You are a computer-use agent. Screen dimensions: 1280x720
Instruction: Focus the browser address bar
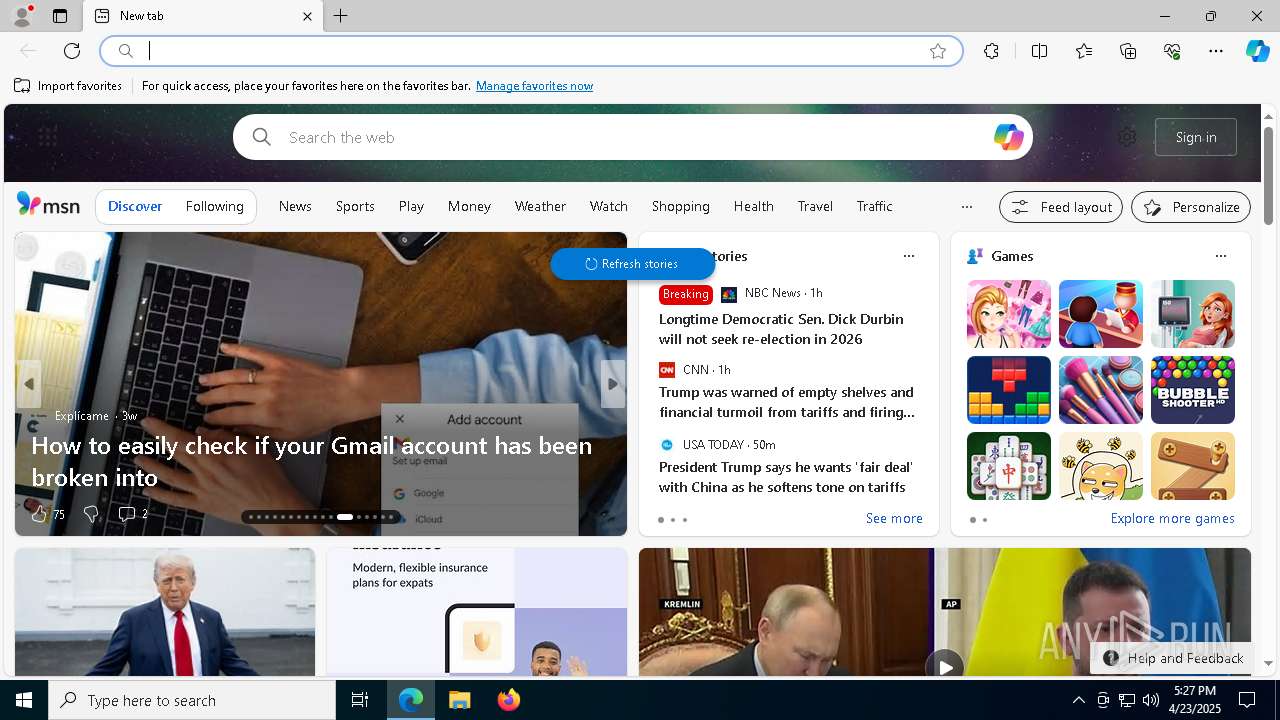(x=530, y=51)
